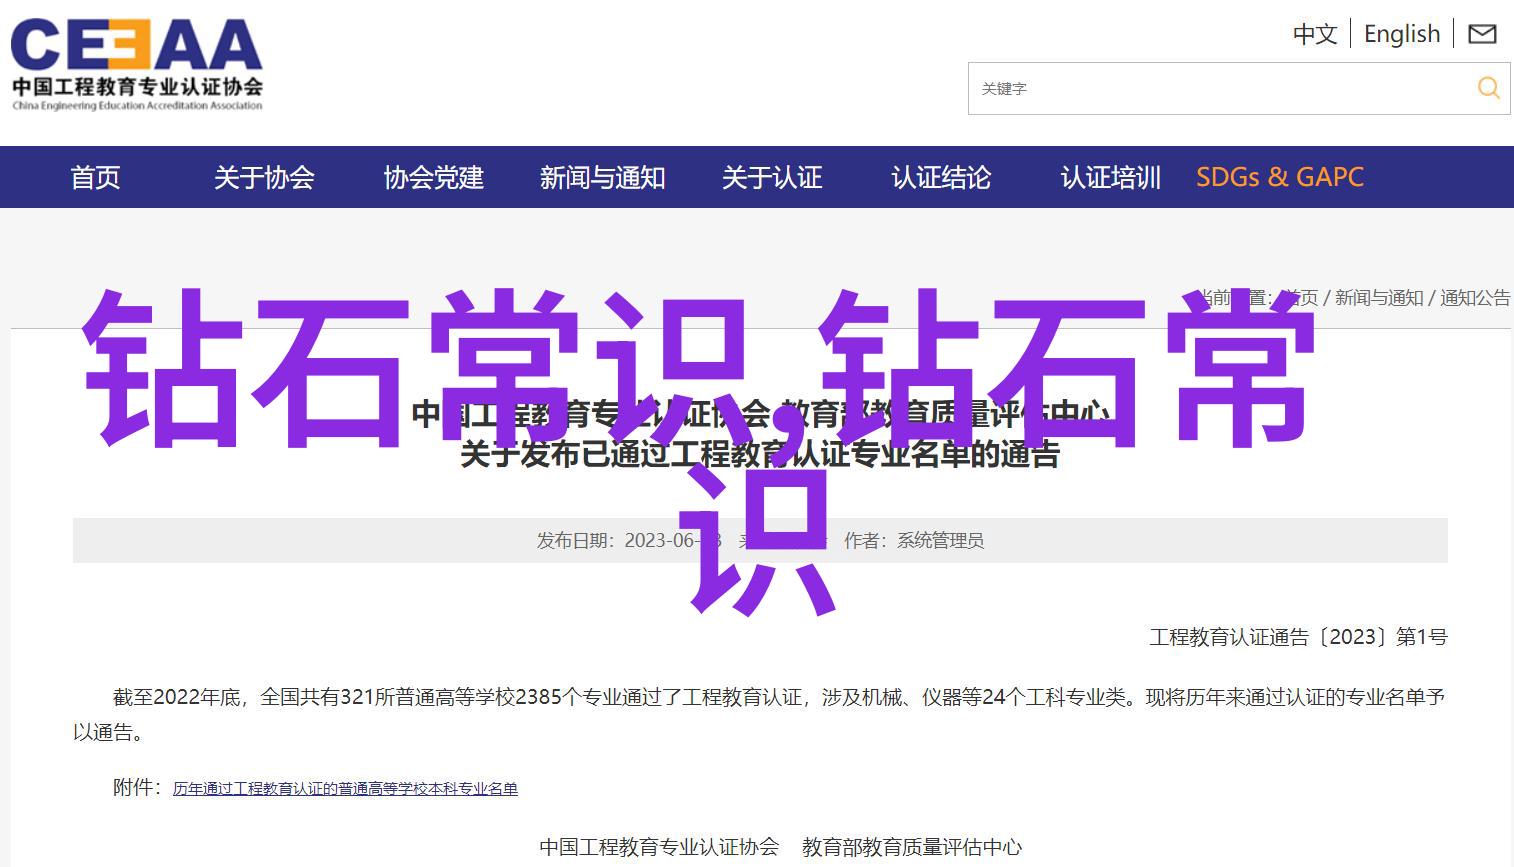
Task: Go to 新闻与通知 in the breadcrumb
Action: 1378,298
